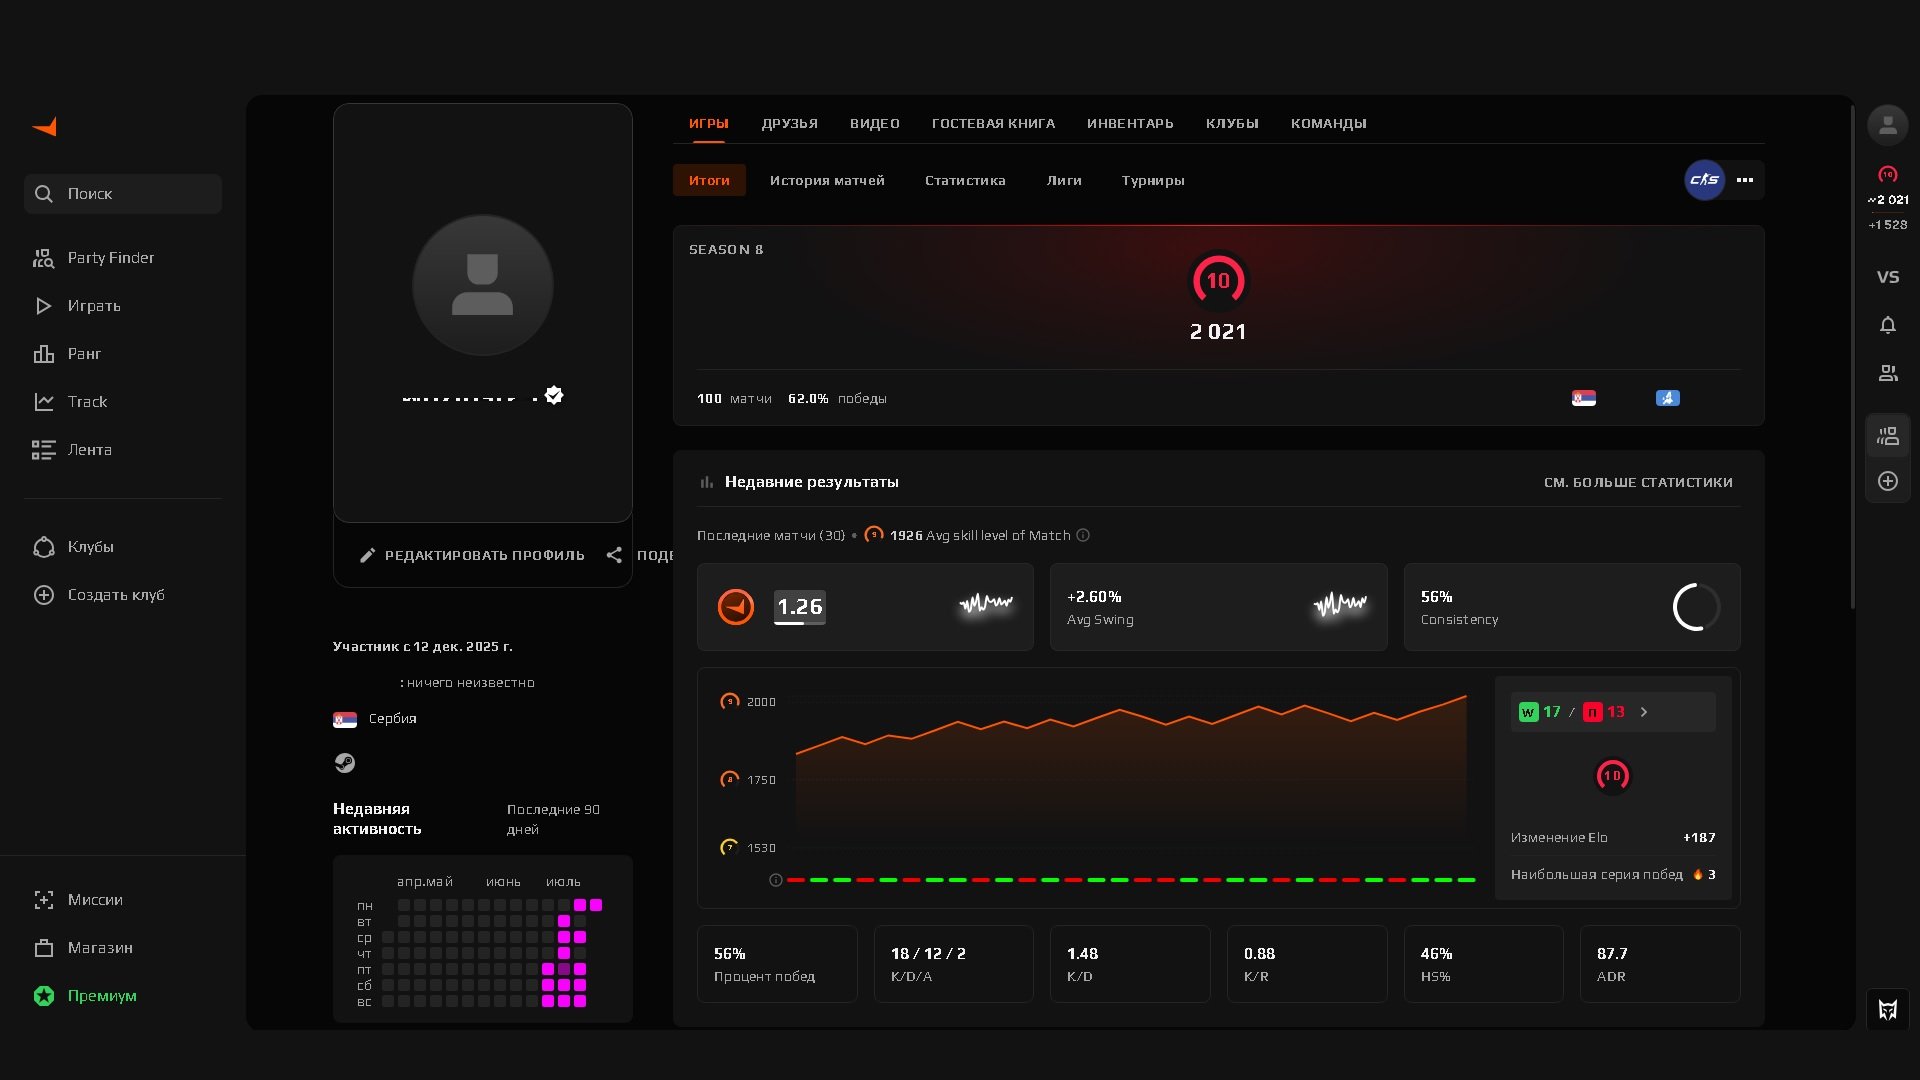
Task: Click the share icon beside edit profile
Action: (614, 555)
